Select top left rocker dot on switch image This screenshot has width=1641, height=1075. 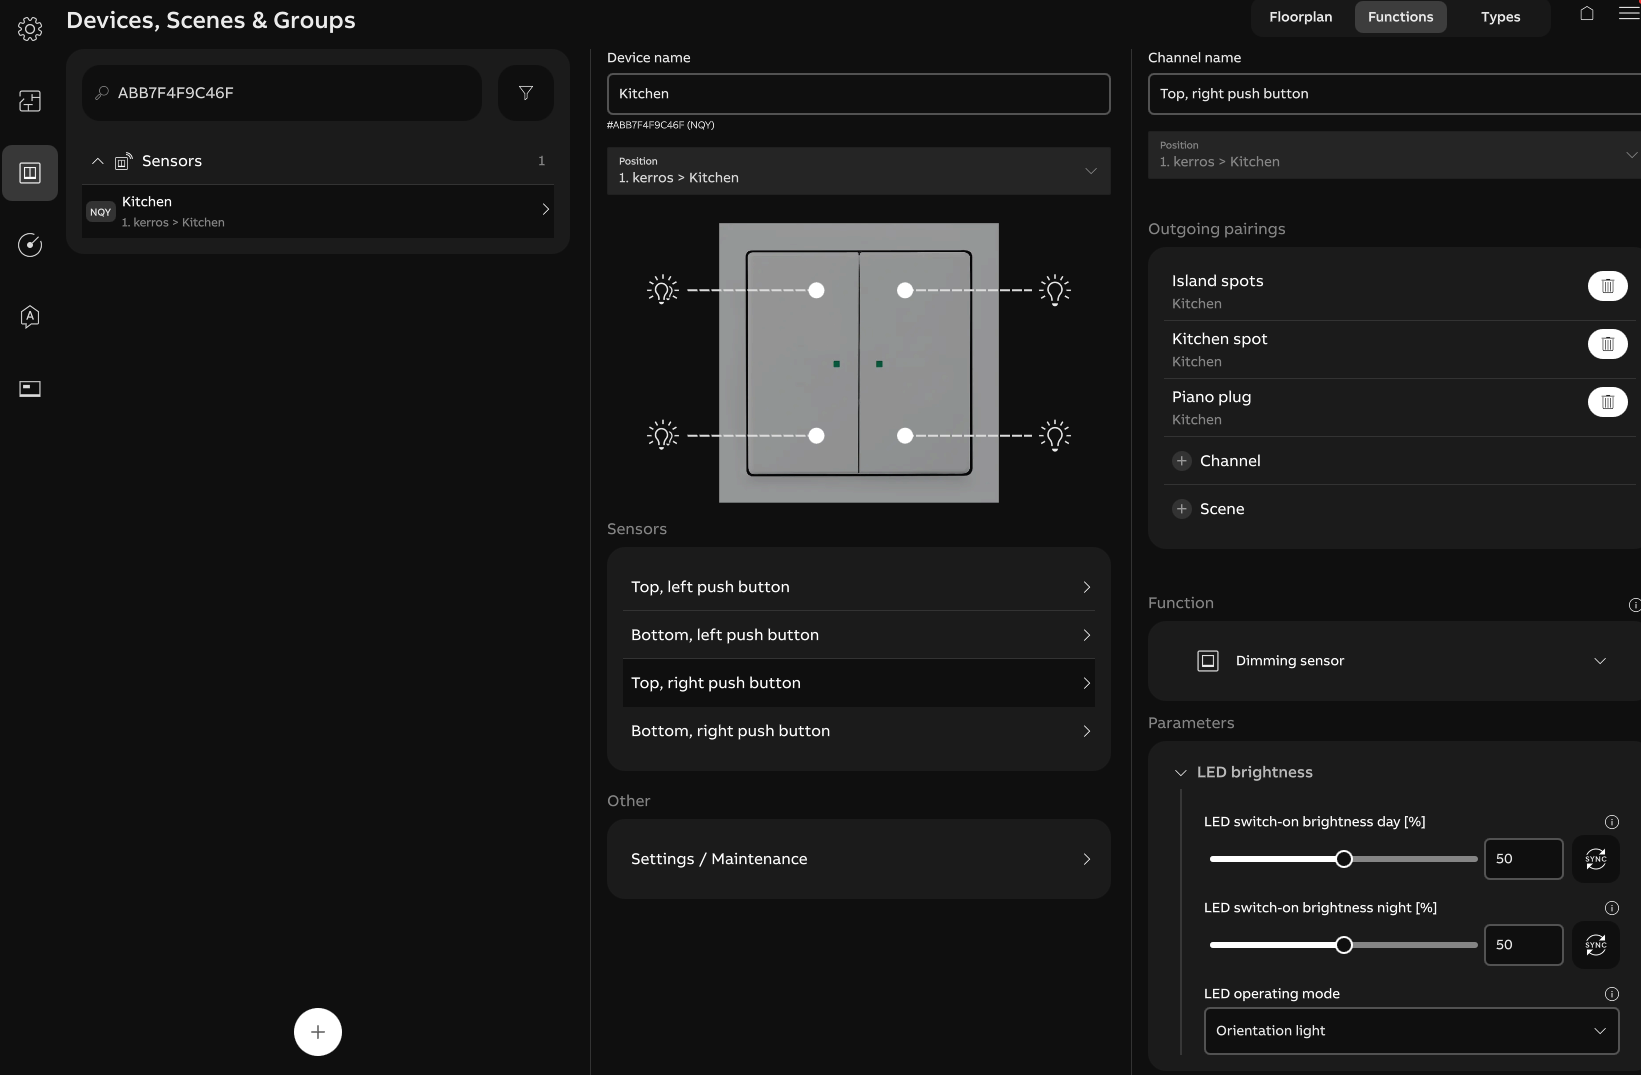(816, 290)
